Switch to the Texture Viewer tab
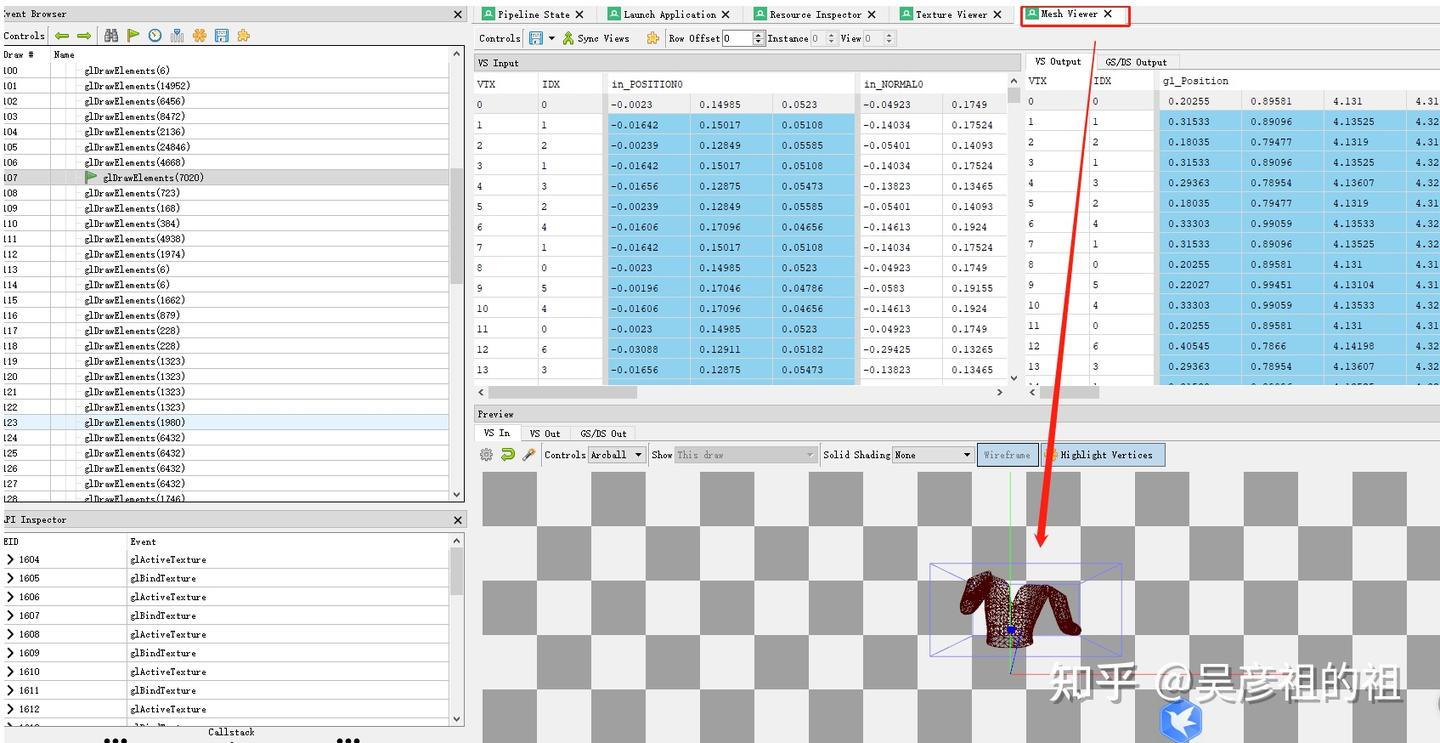Screen dimensions: 1440x743 click(951, 14)
